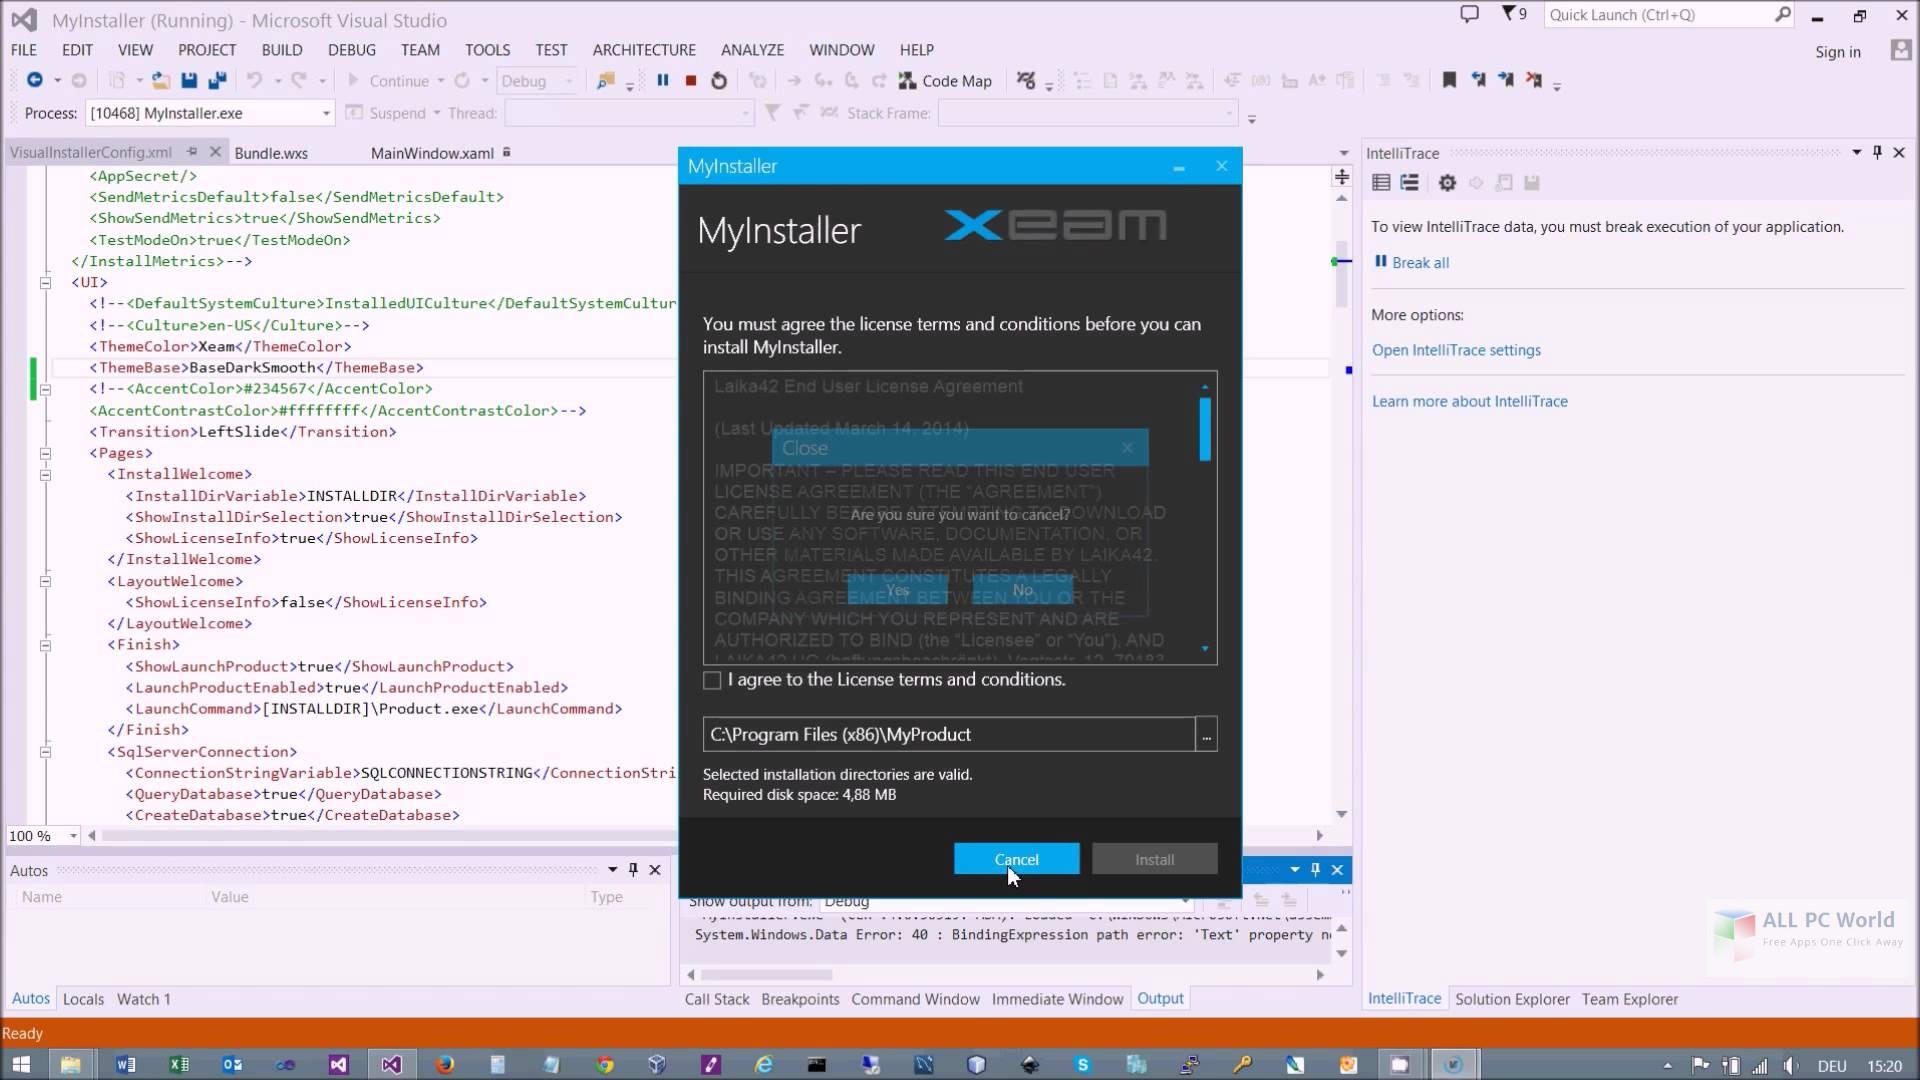The height and width of the screenshot is (1080, 1920).
Task: Click the account picture icon beside Sign in
Action: pos(1901,50)
